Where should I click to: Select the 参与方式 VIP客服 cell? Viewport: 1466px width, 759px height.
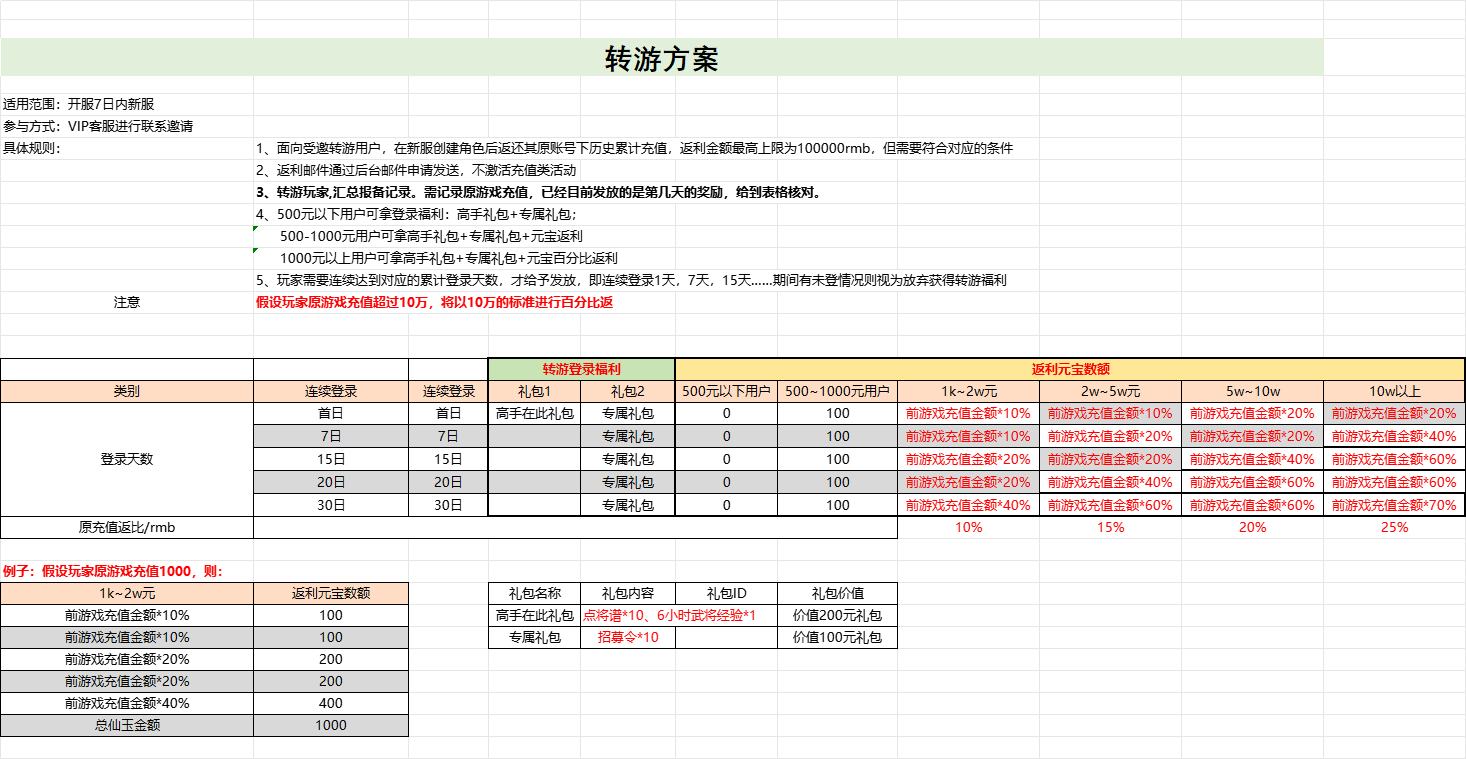(x=98, y=126)
